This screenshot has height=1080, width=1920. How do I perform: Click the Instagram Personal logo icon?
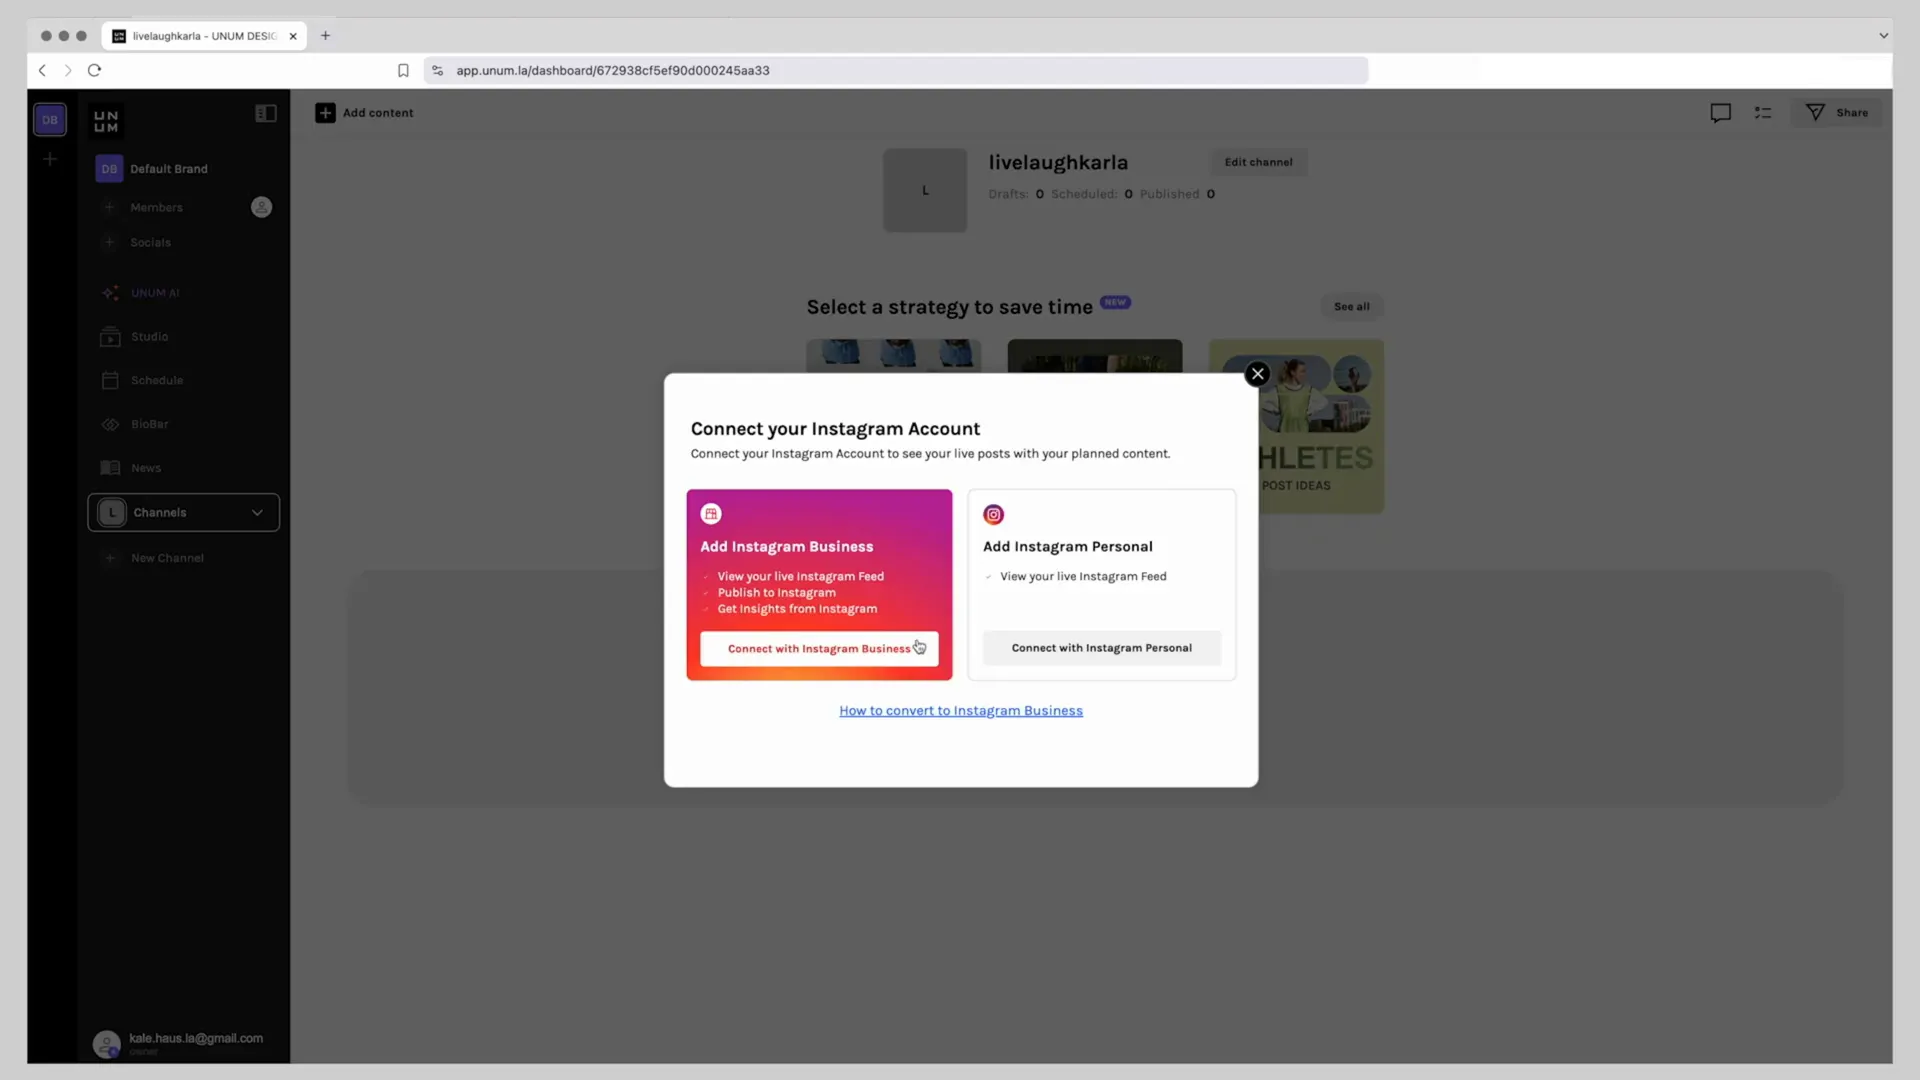(993, 515)
